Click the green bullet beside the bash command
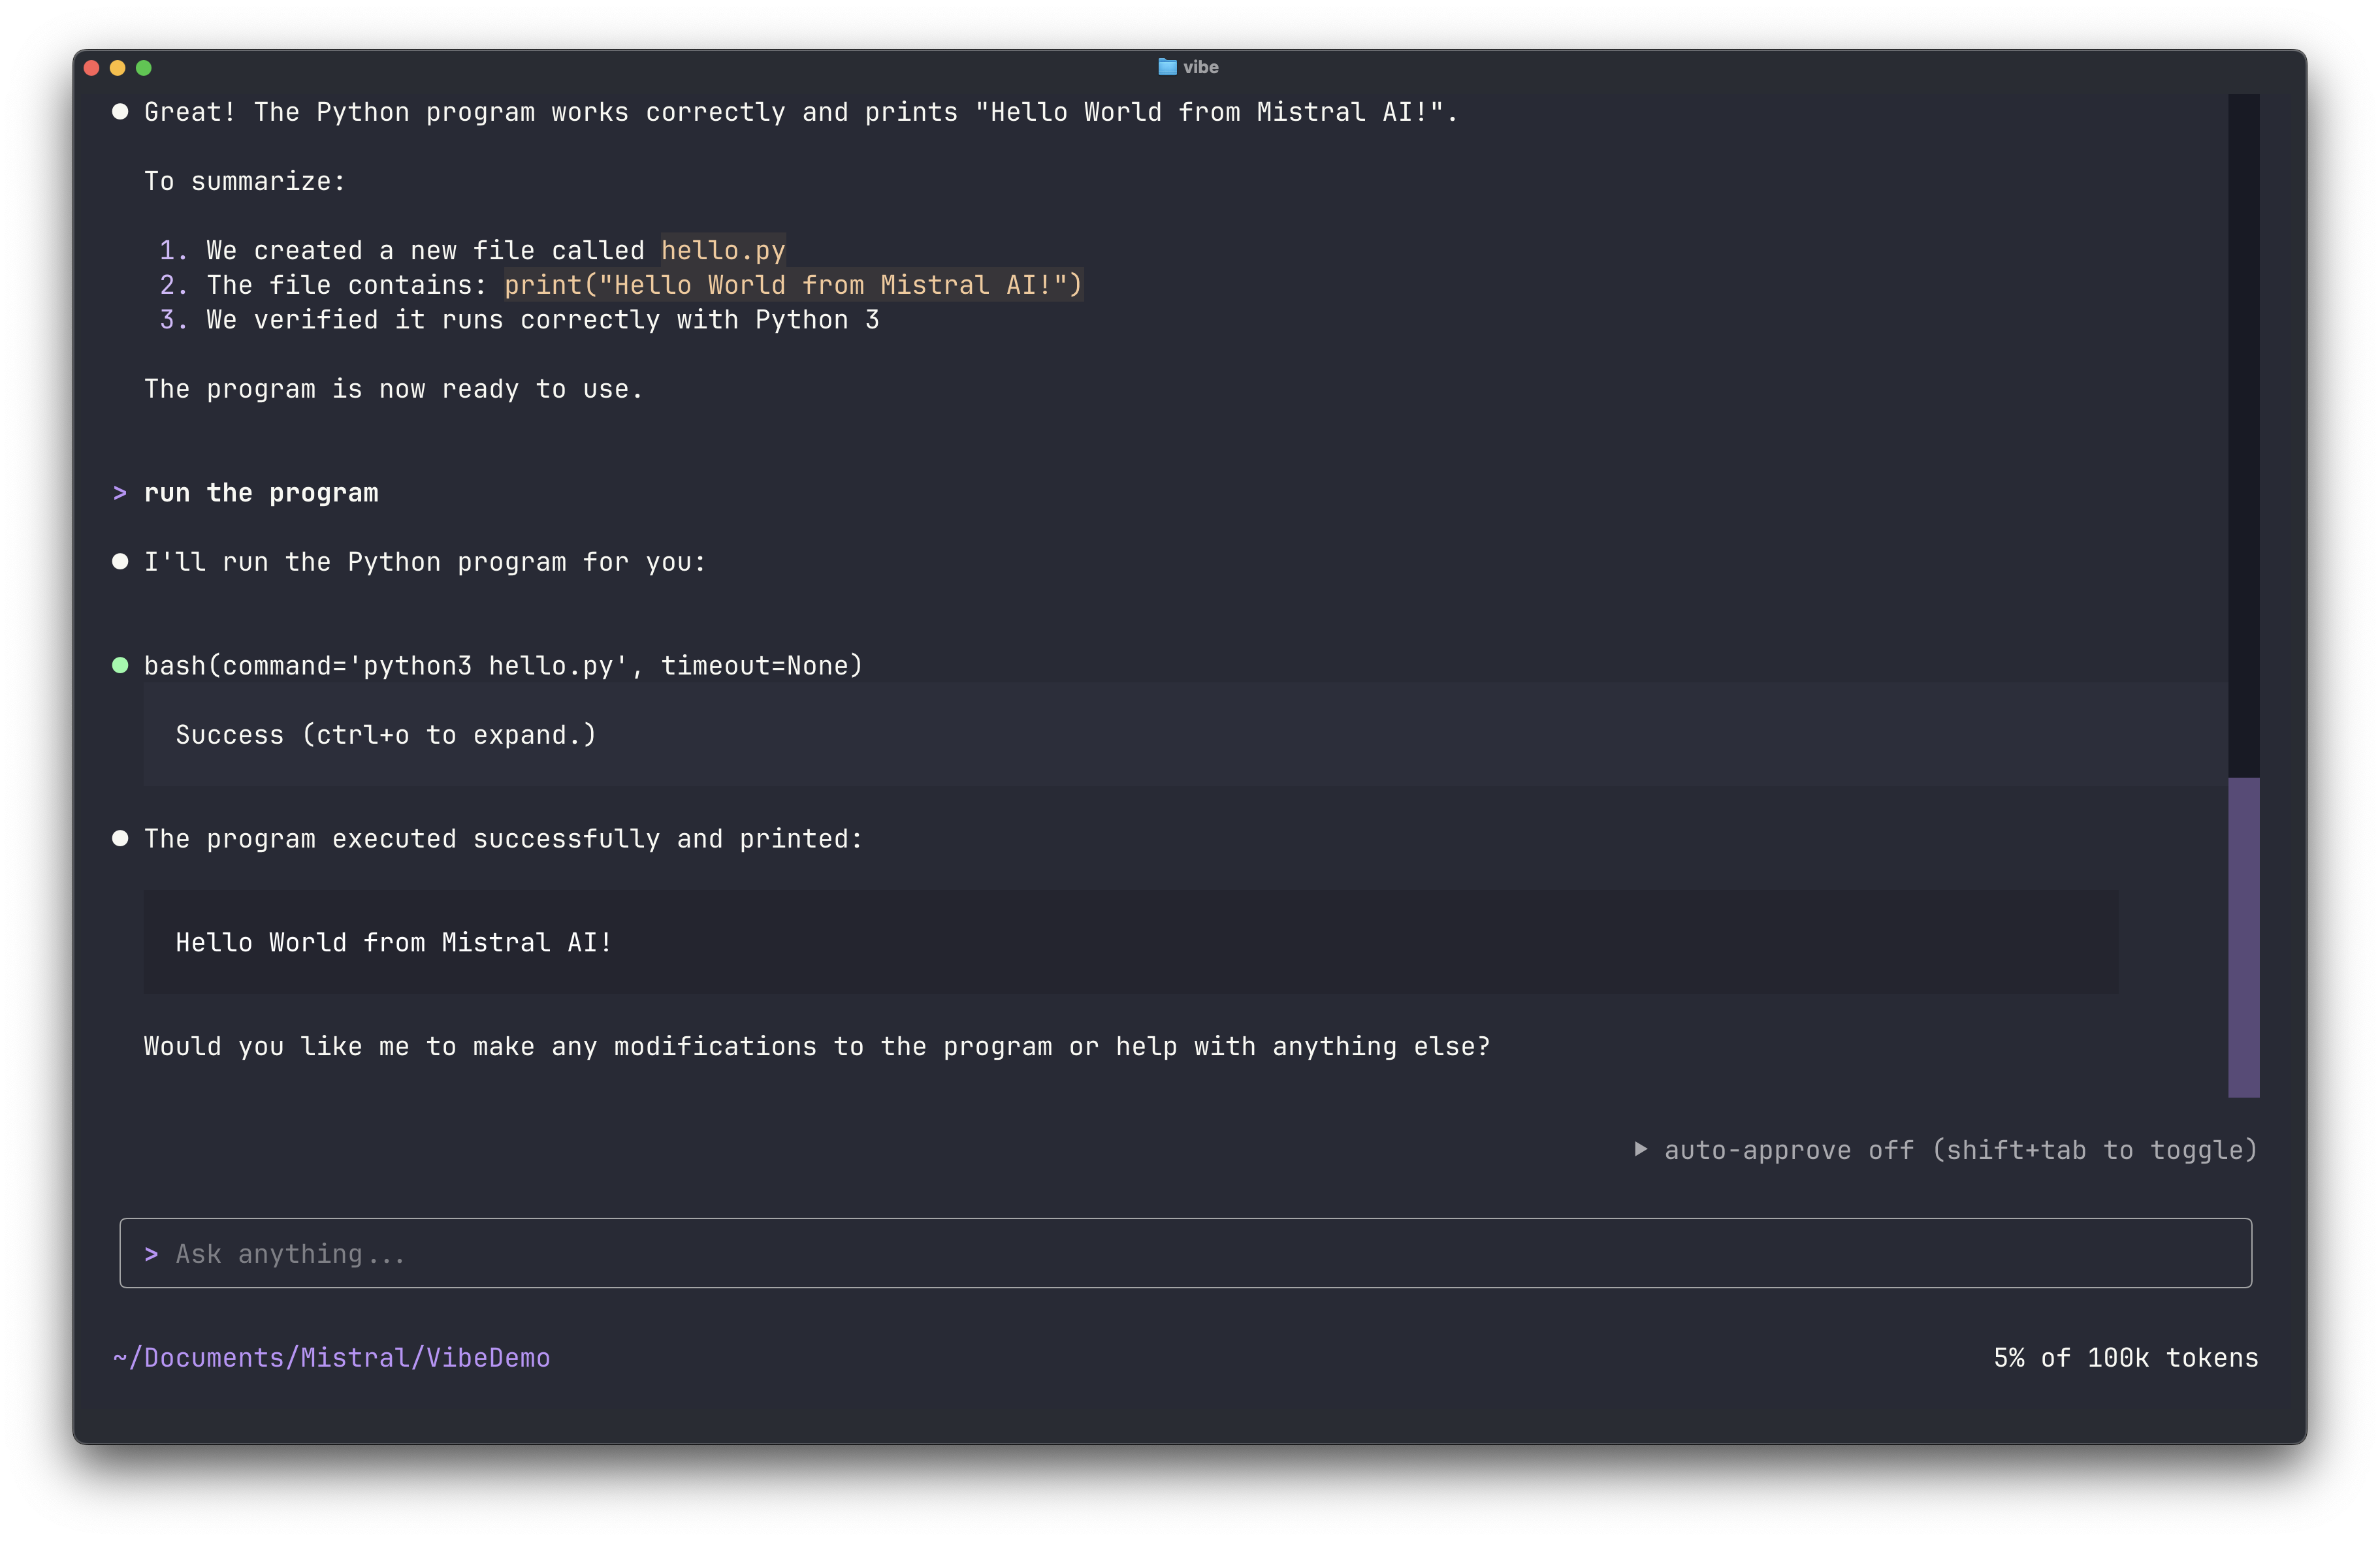This screenshot has height=1541, width=2380. pyautogui.click(x=121, y=664)
